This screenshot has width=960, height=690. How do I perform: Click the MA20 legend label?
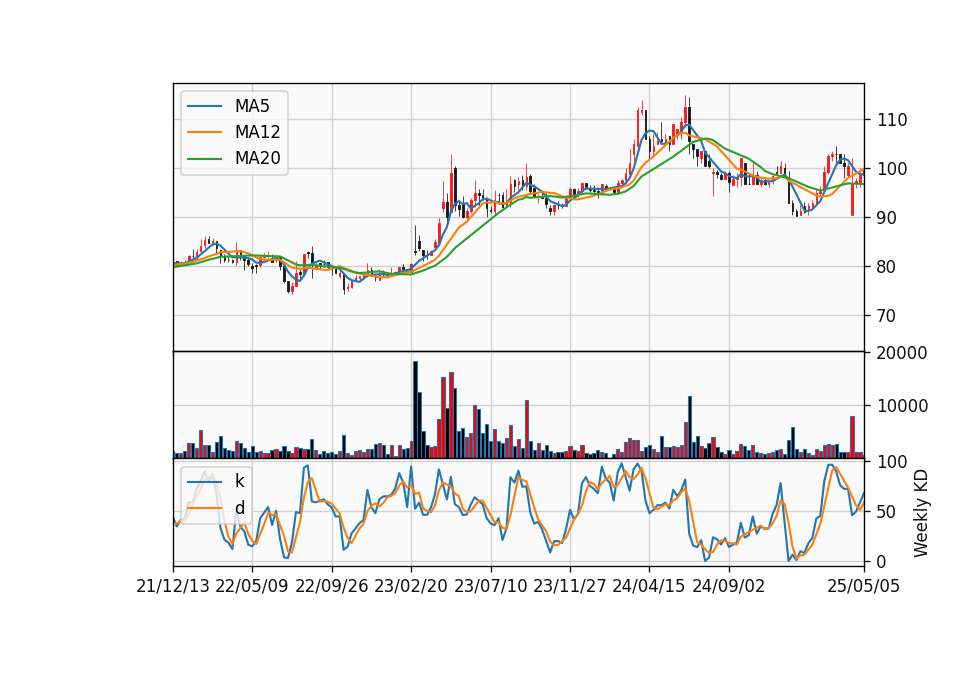pyautogui.click(x=257, y=158)
